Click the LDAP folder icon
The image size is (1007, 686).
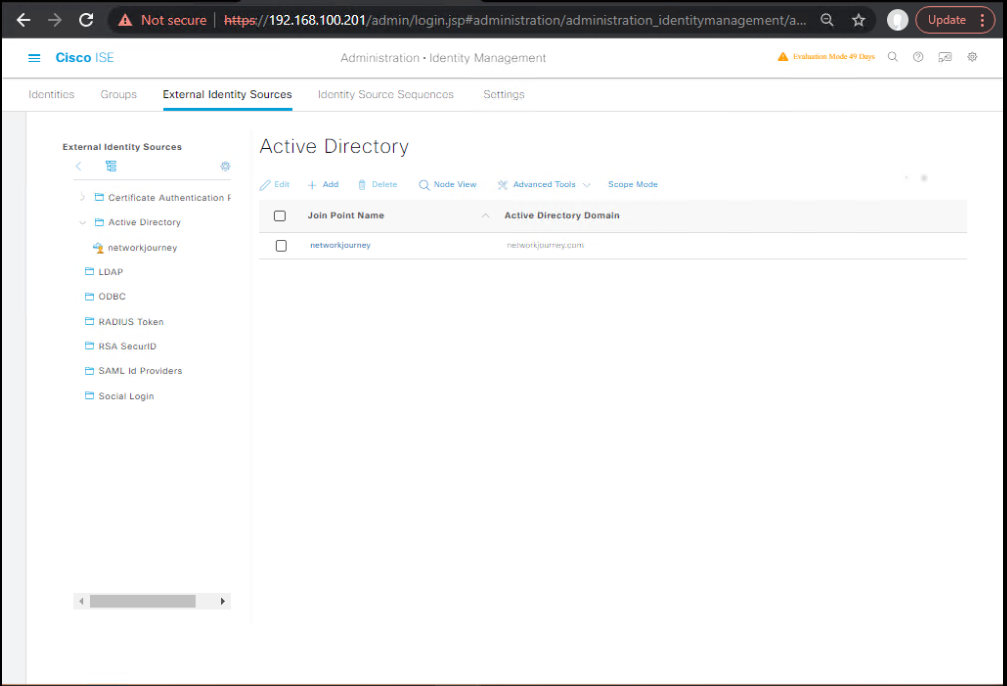[x=90, y=271]
